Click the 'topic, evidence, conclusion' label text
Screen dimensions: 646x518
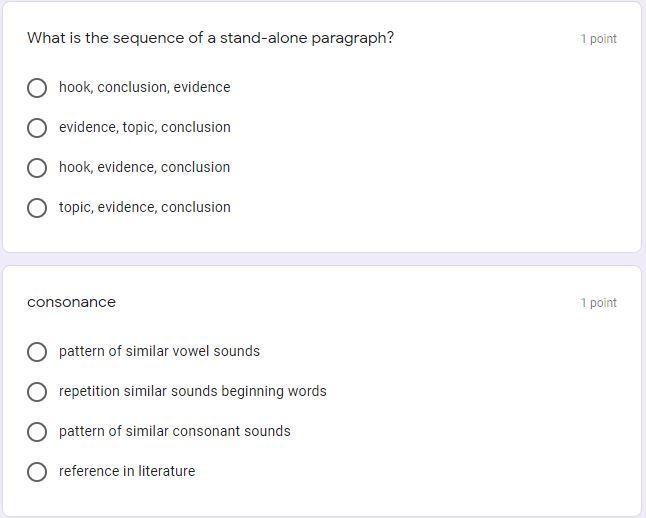tap(144, 207)
